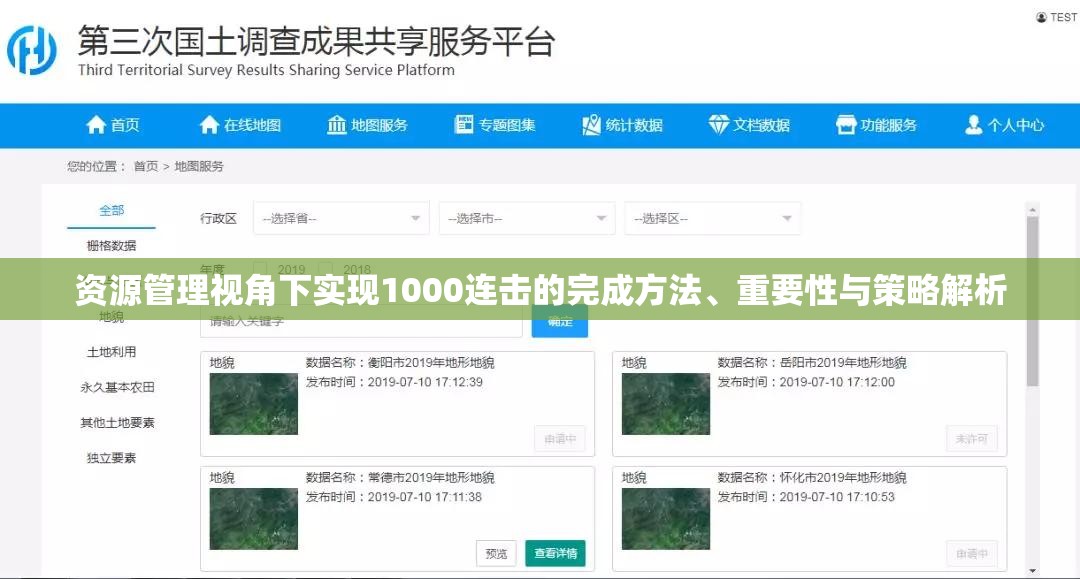Open the --选择市-- city dropdown
Screen dimensions: 1080x579
(x=526, y=218)
